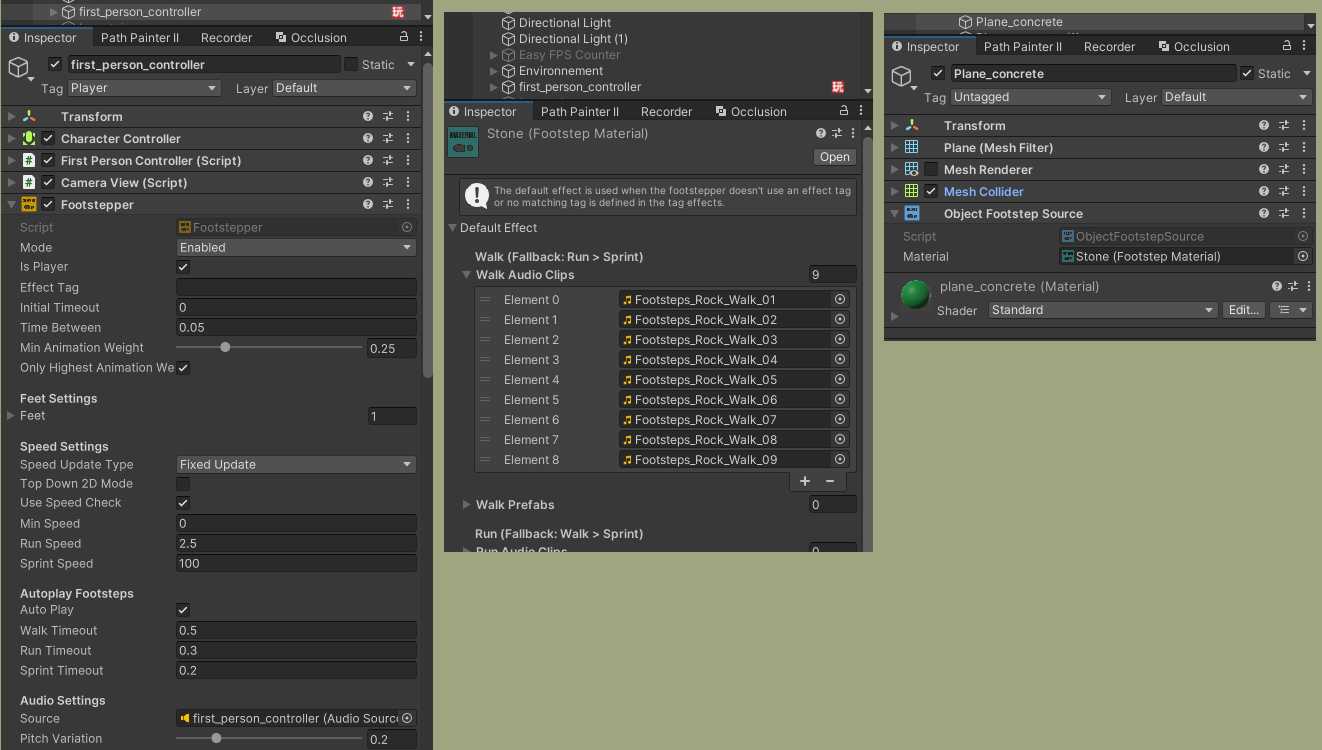Switch to Occlusion tab in right panel

tap(1193, 47)
